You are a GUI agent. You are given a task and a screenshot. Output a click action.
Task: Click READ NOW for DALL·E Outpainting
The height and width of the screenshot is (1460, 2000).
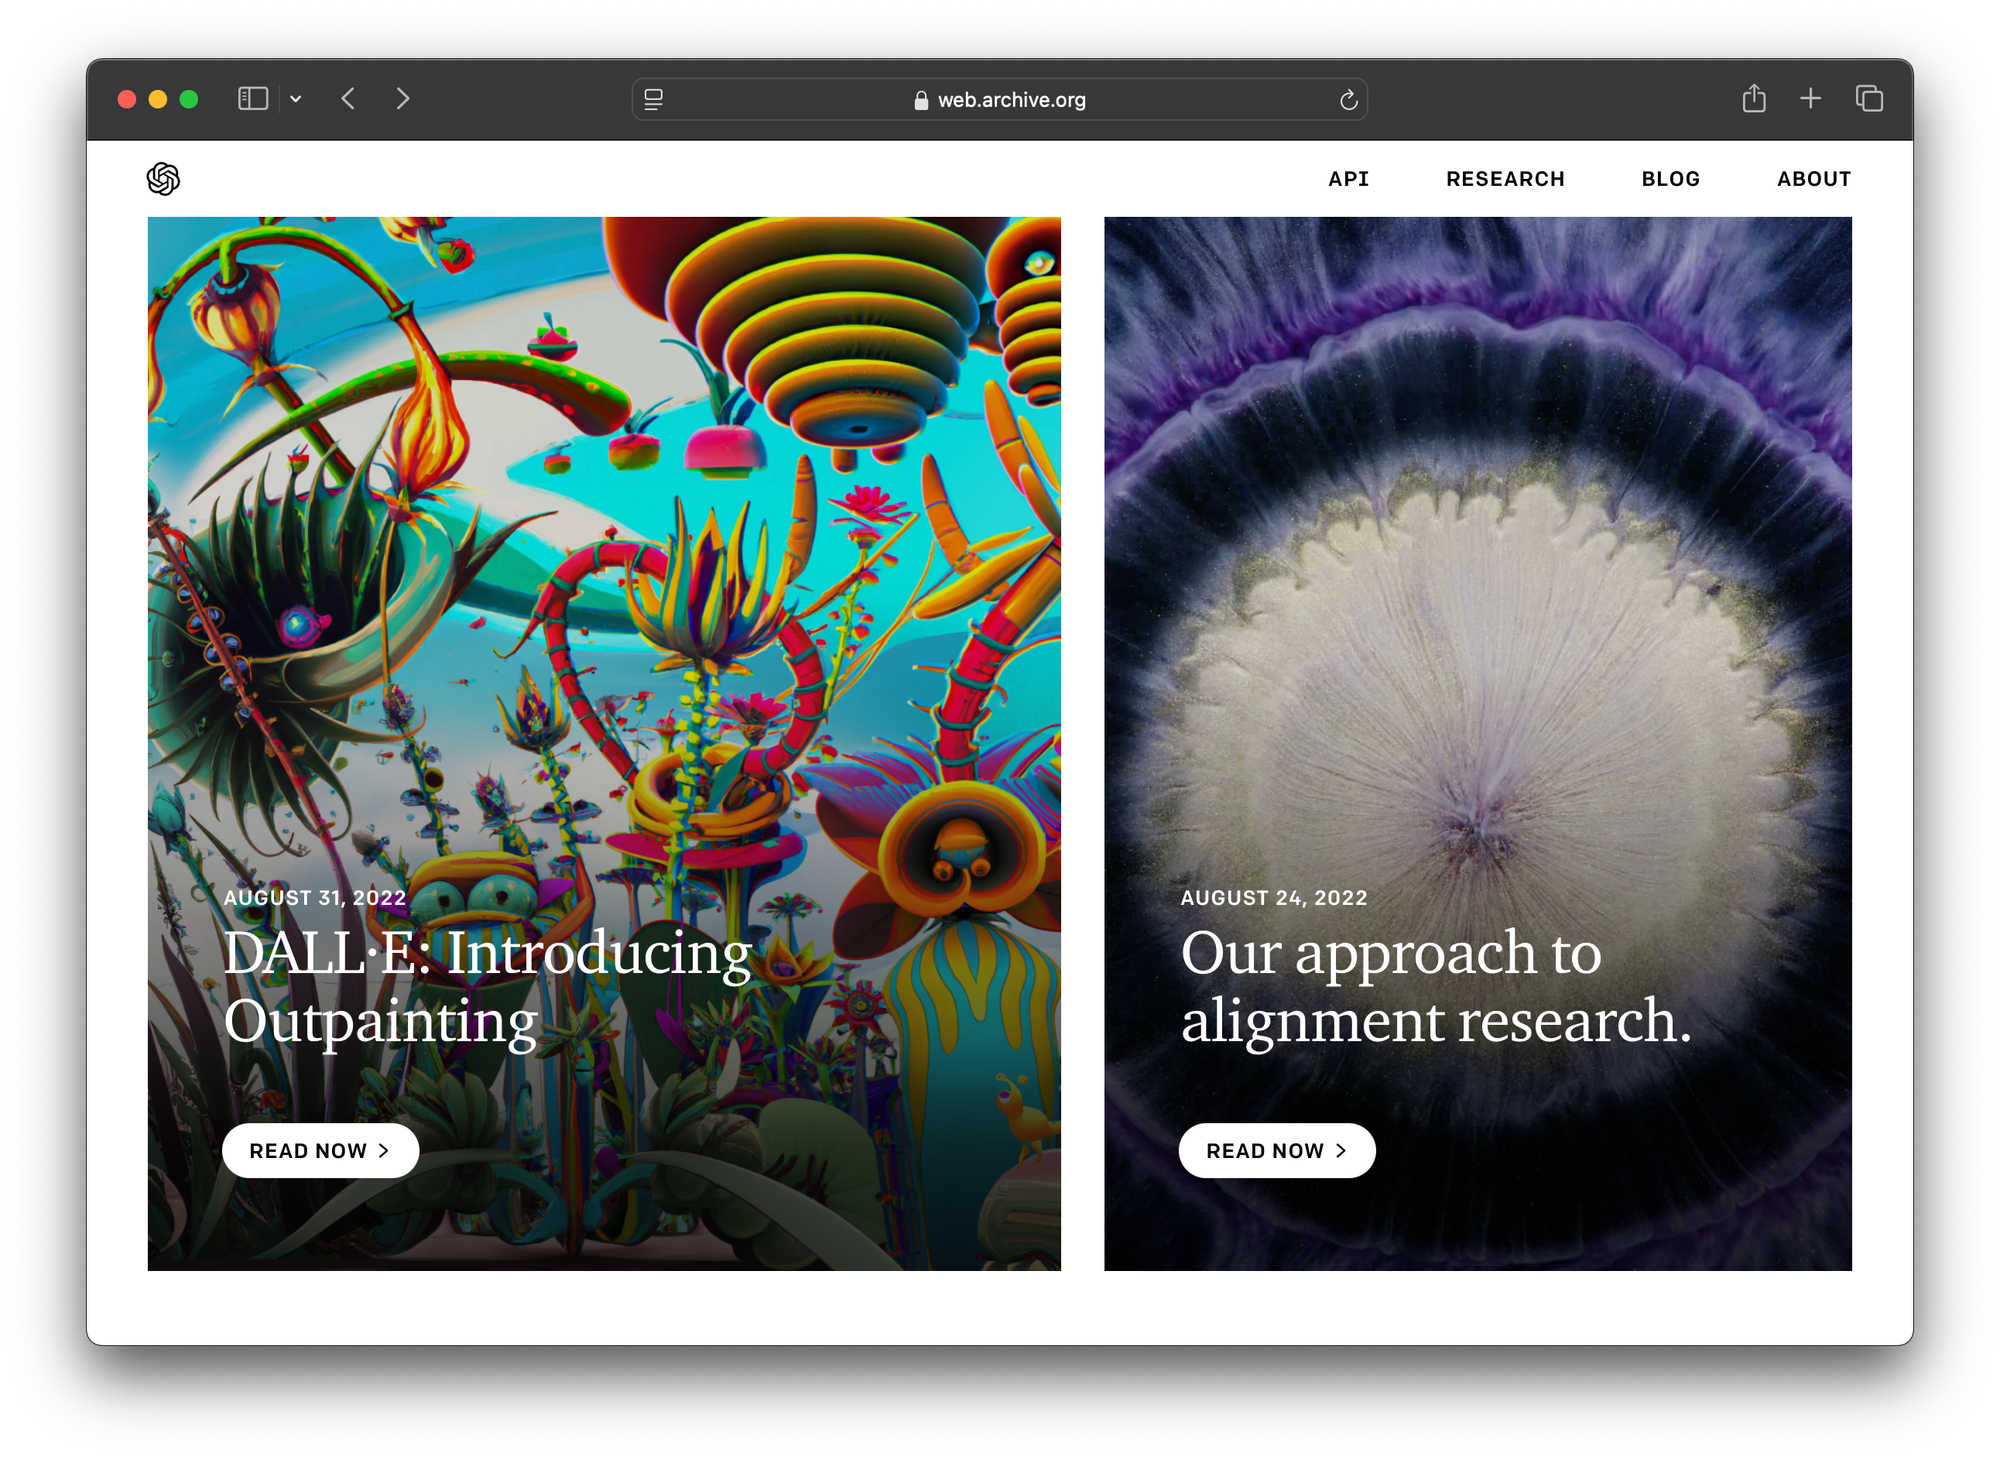(x=320, y=1151)
